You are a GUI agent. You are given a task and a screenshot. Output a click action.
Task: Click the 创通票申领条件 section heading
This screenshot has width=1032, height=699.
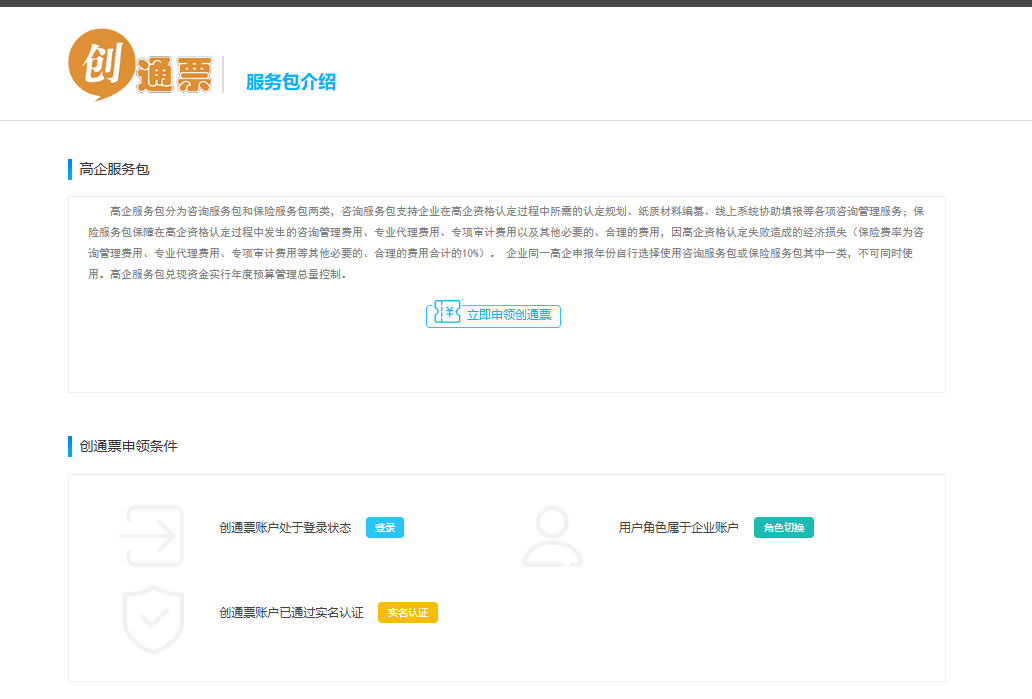[x=128, y=446]
